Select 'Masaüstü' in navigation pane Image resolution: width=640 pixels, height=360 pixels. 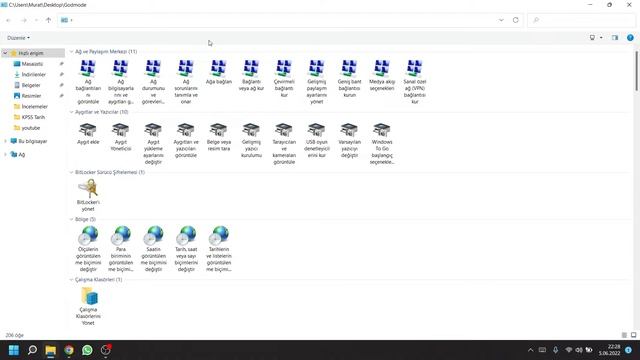(32, 64)
